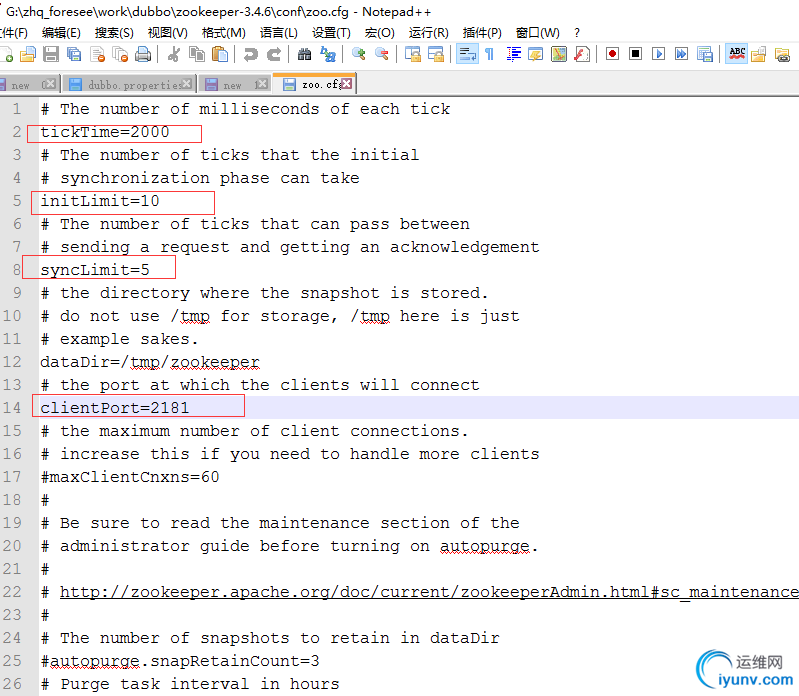Toggle show all characters pilcrow icon

(490, 54)
